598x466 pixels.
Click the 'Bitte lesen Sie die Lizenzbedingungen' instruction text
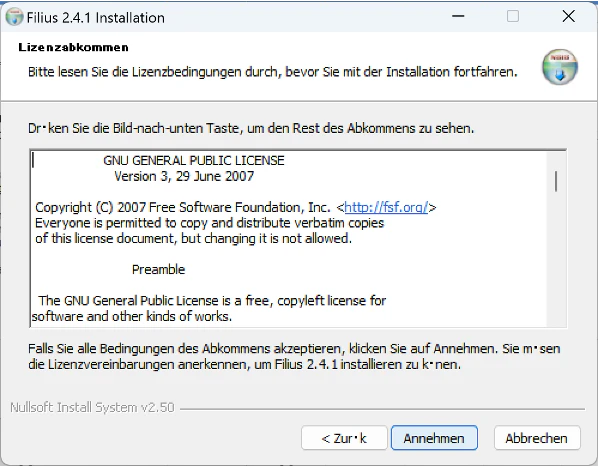(273, 72)
